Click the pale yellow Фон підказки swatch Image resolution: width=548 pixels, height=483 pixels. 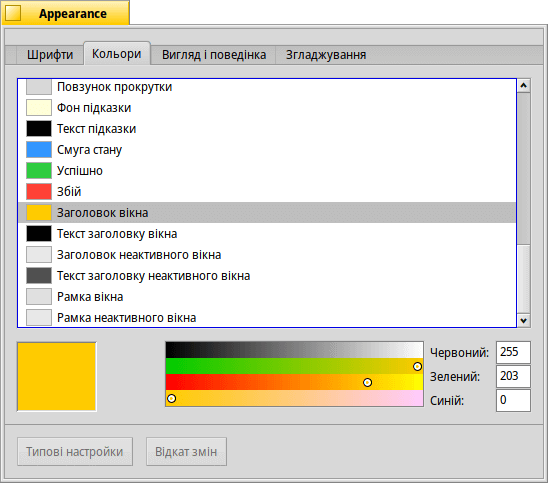coord(39,108)
